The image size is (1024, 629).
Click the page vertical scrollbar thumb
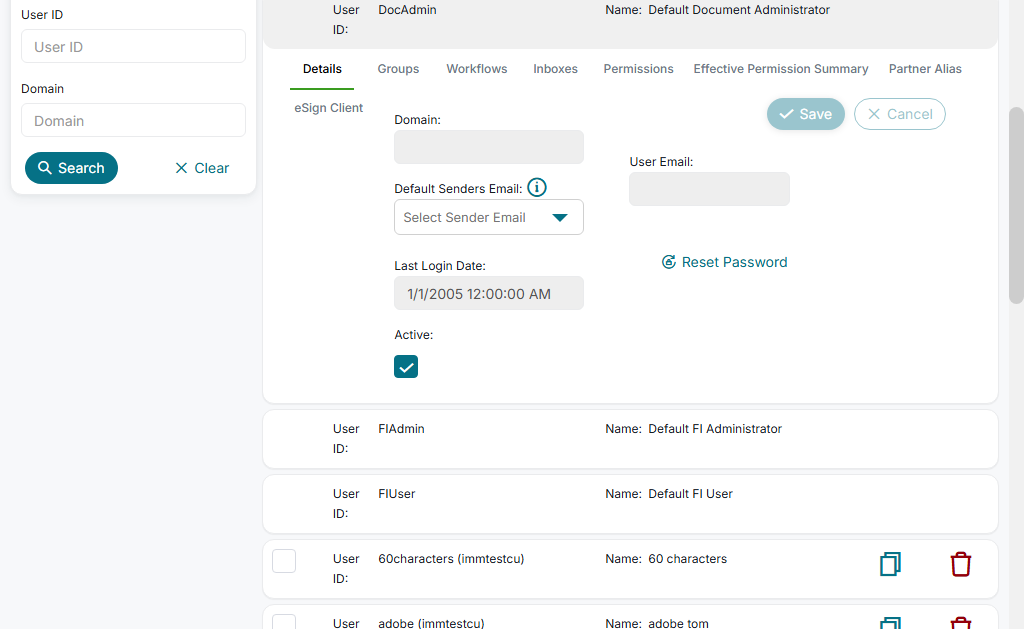pos(1016,205)
